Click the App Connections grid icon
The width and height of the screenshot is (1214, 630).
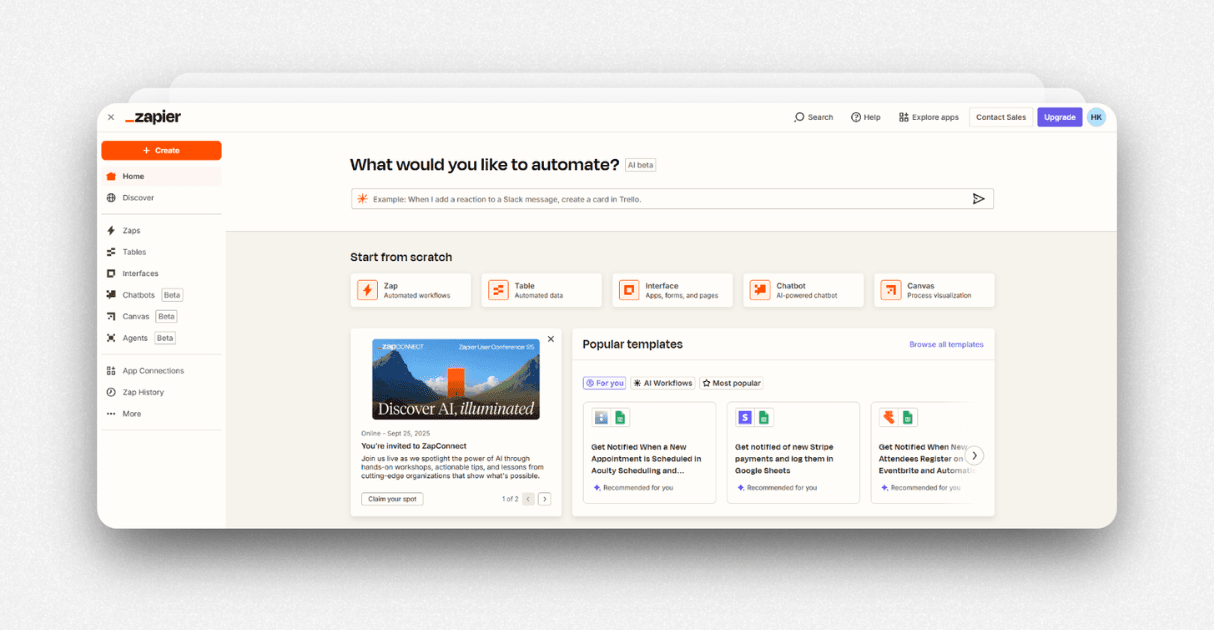point(111,371)
